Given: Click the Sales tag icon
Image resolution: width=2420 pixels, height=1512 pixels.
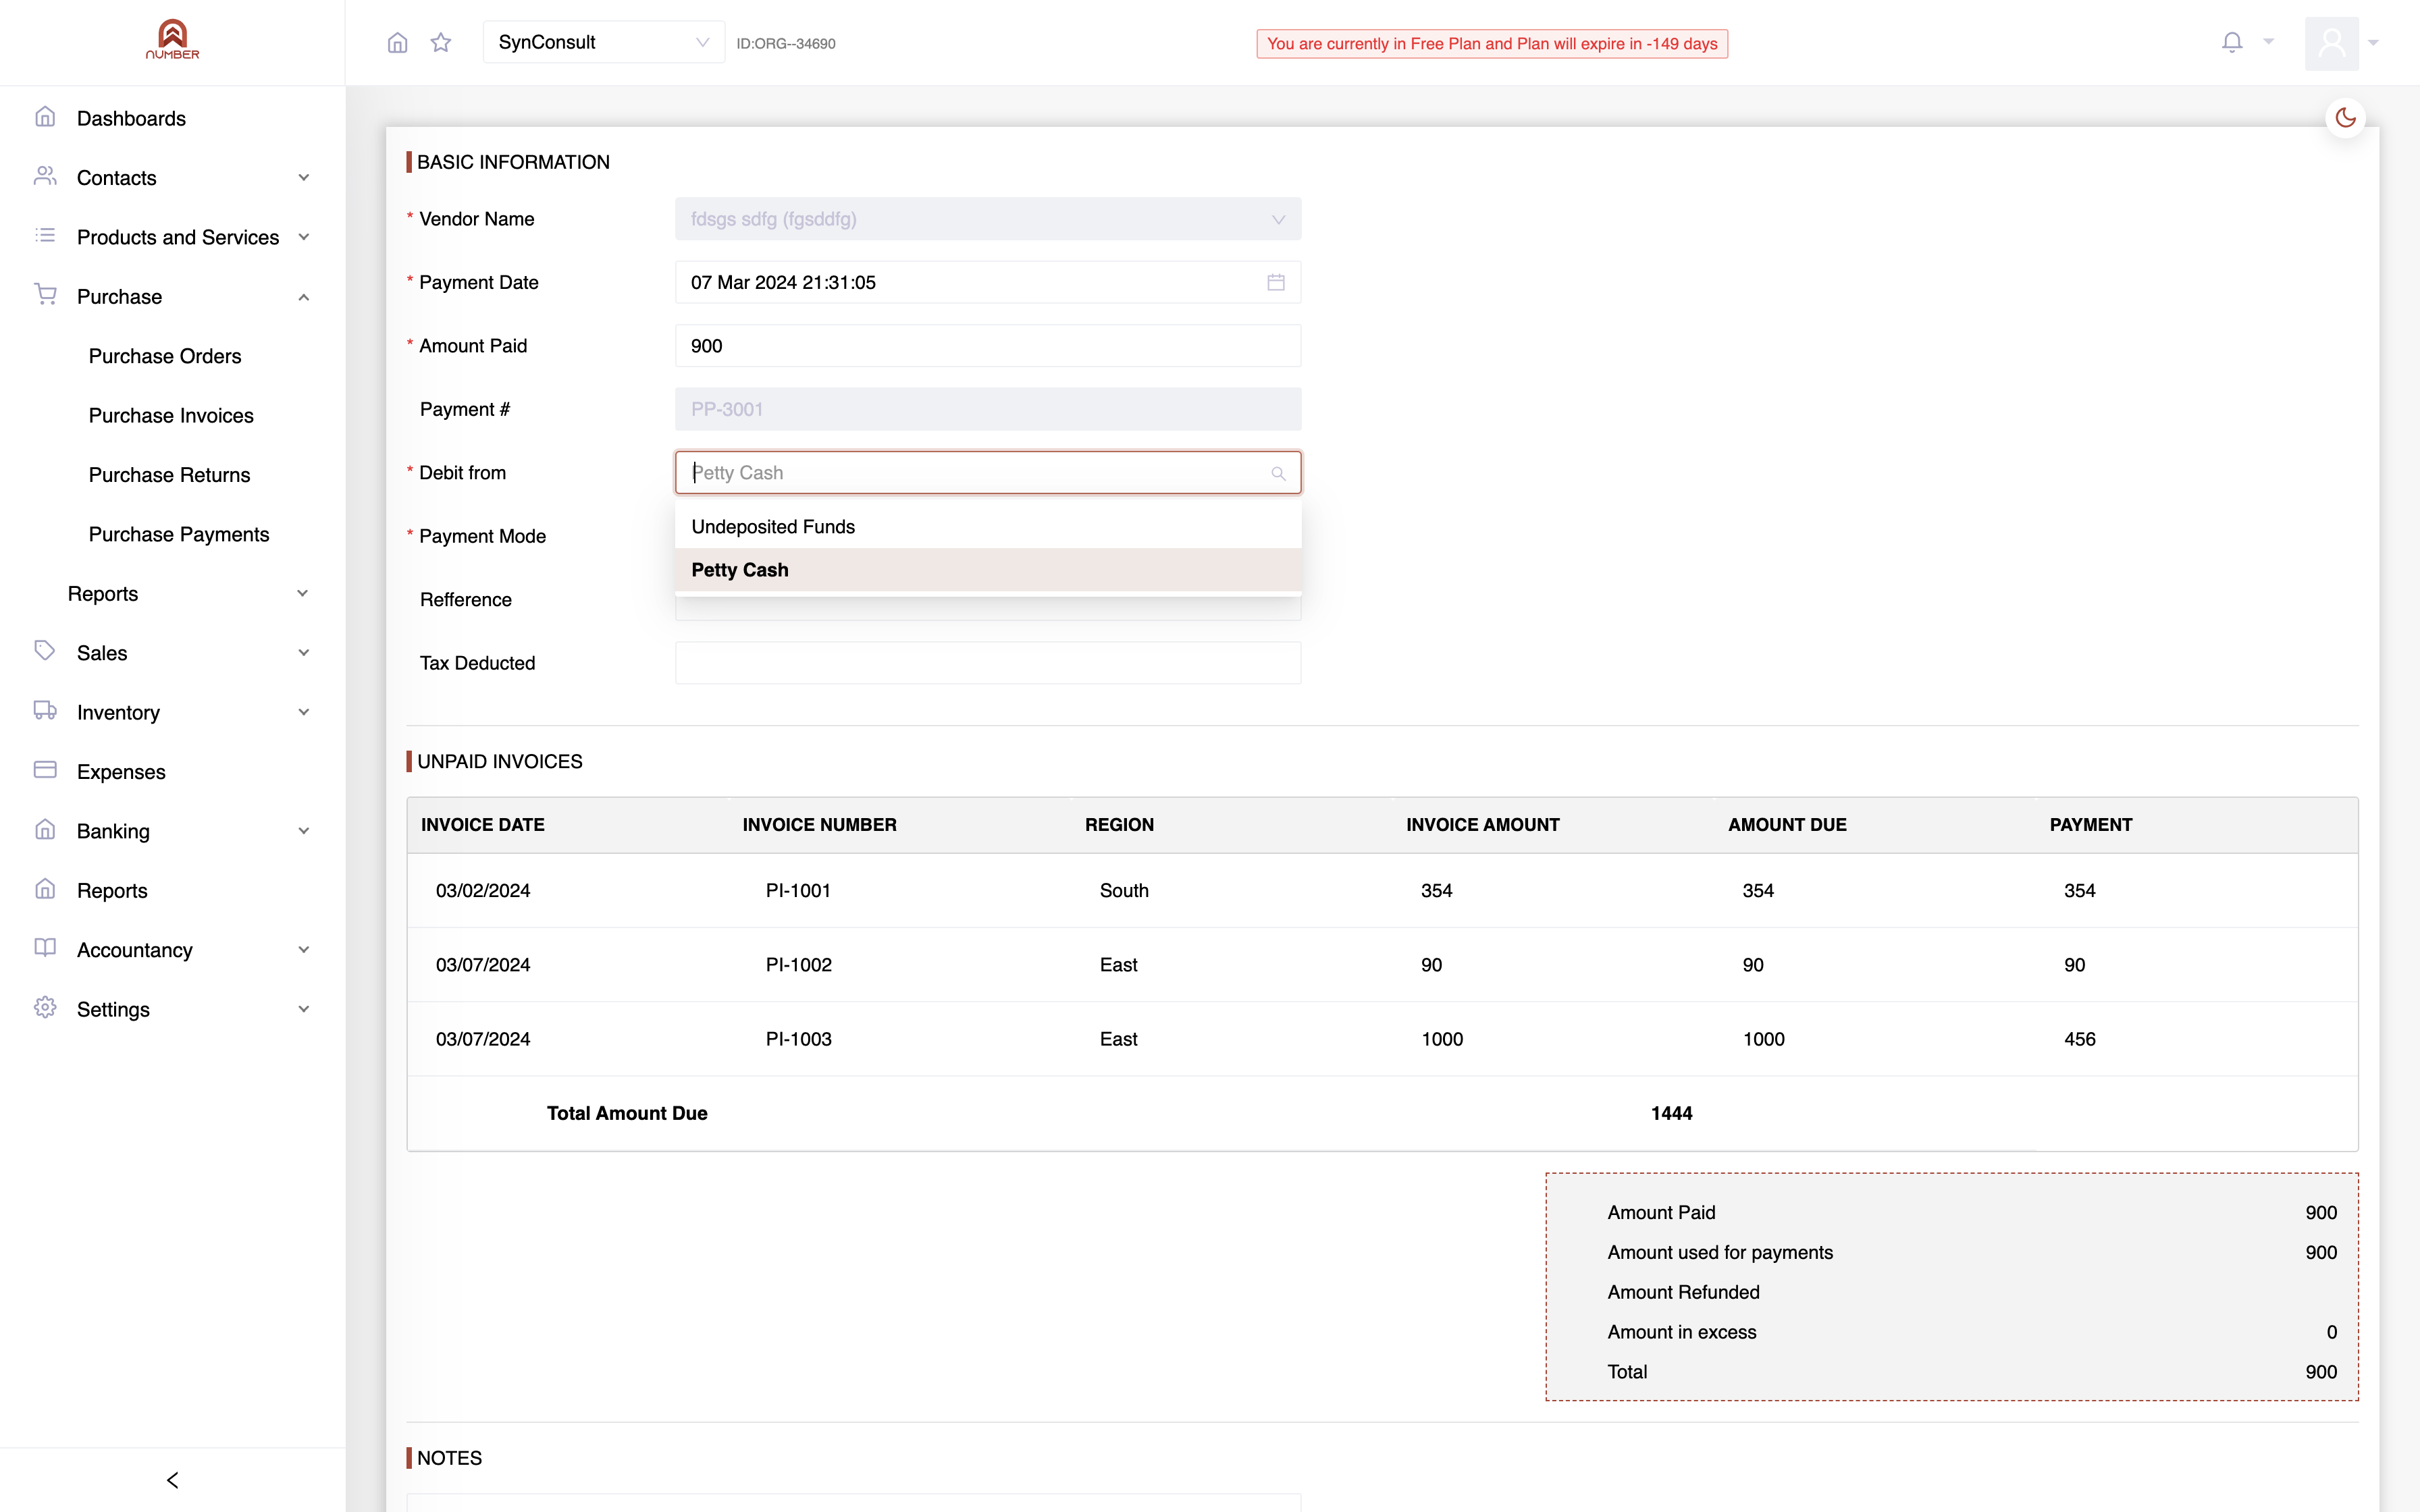Looking at the screenshot, I should [45, 651].
